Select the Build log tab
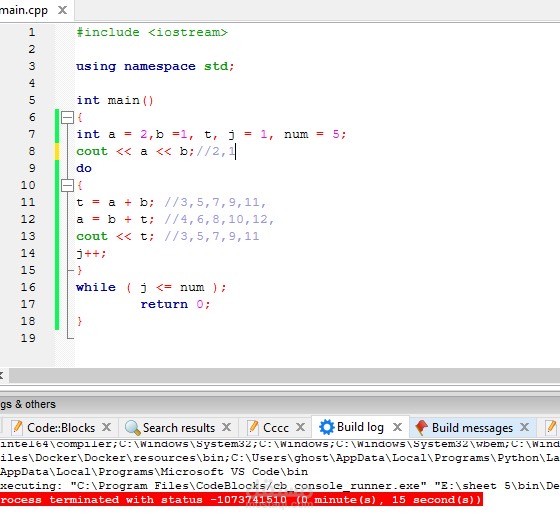 [x=360, y=427]
